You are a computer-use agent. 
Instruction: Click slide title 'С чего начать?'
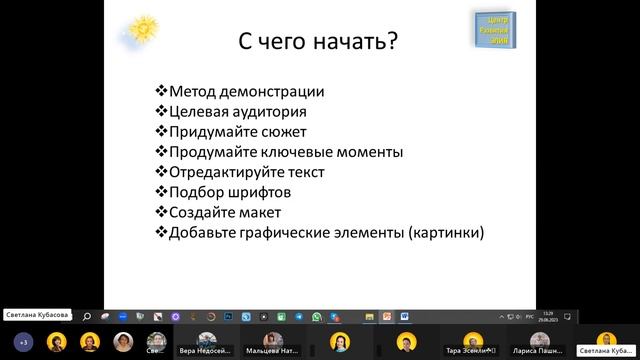pos(318,41)
